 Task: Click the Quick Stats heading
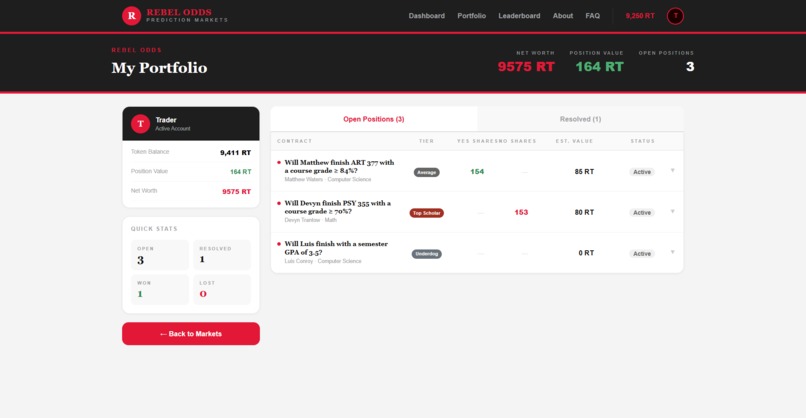click(x=154, y=229)
